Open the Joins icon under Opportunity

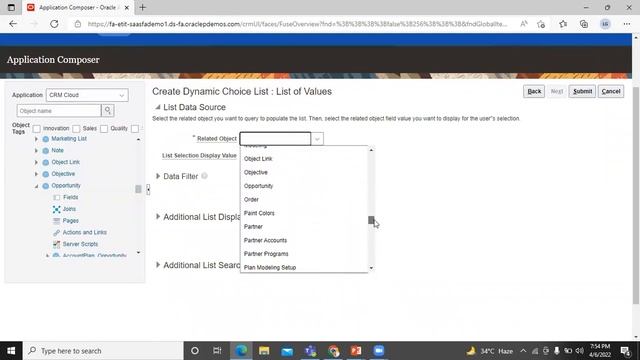pyautogui.click(x=57, y=209)
